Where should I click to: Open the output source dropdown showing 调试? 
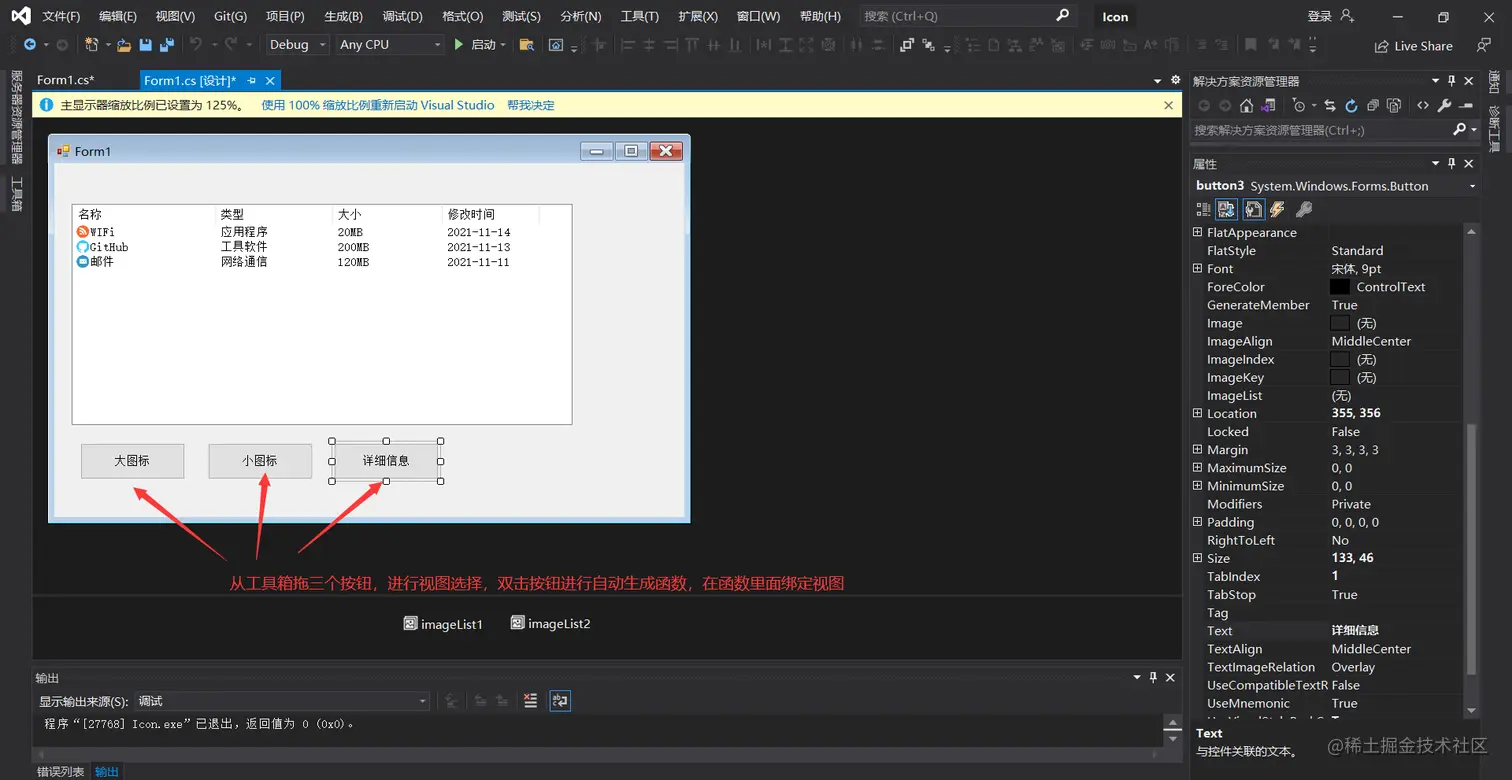click(283, 701)
